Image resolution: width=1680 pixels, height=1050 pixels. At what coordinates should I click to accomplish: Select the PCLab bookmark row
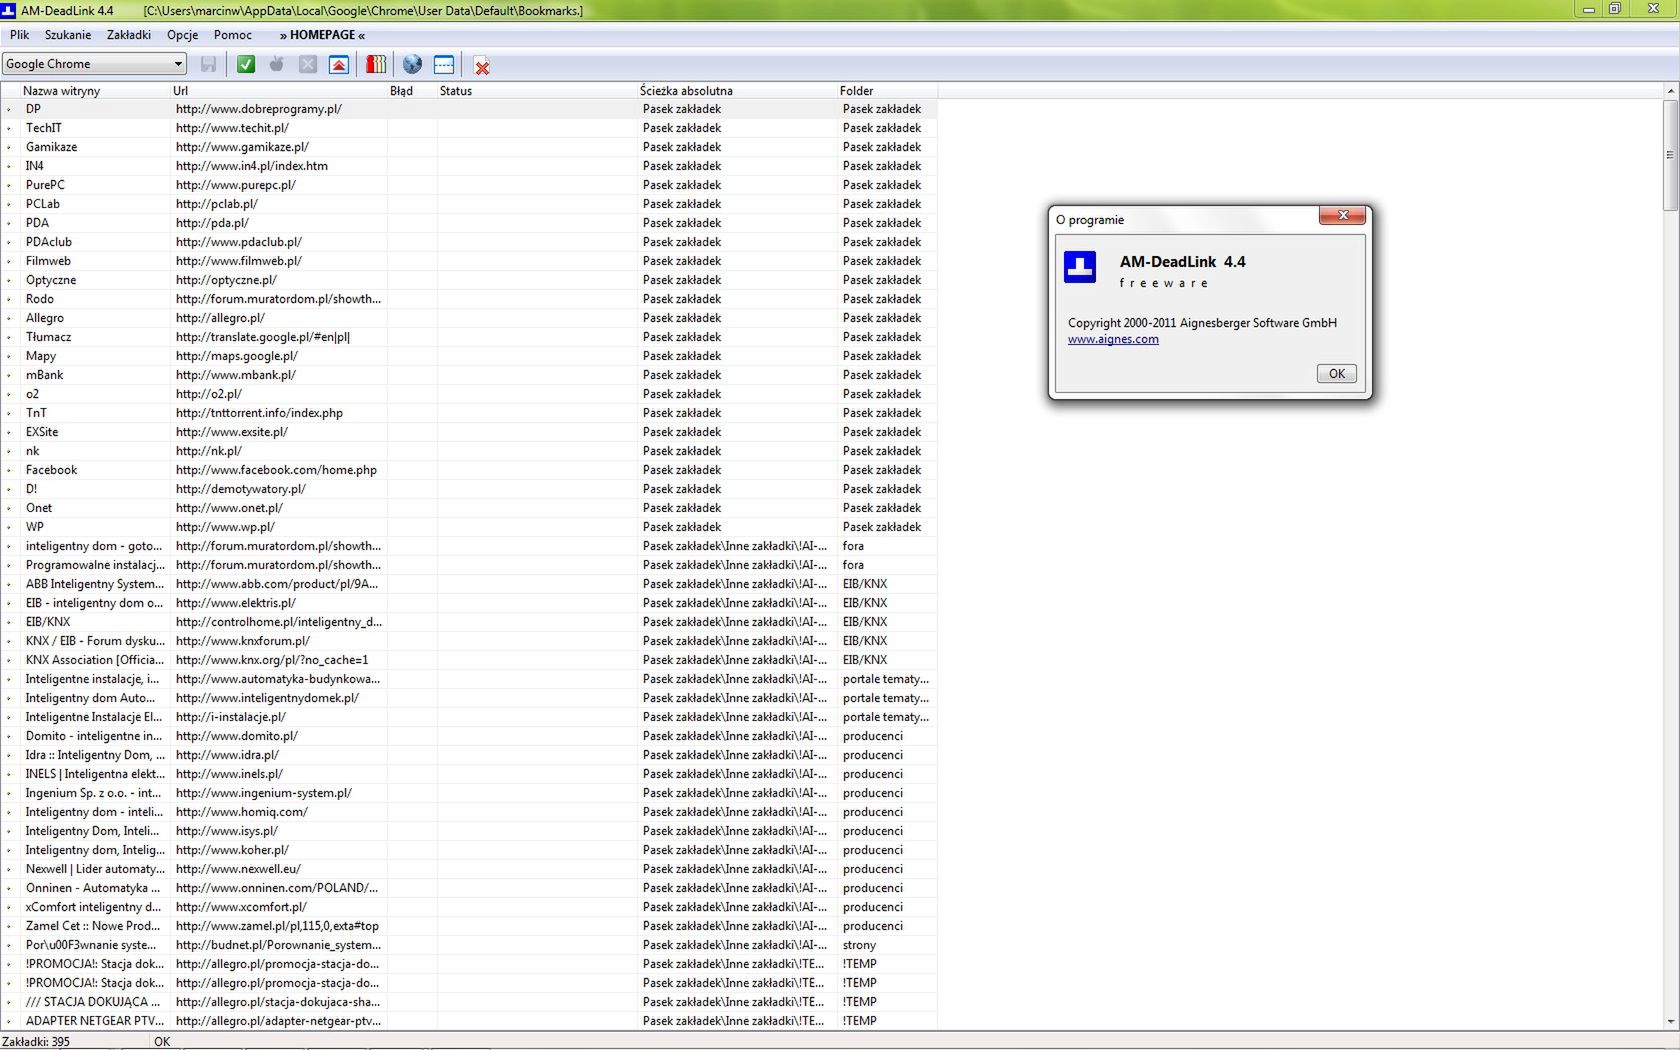click(470, 204)
